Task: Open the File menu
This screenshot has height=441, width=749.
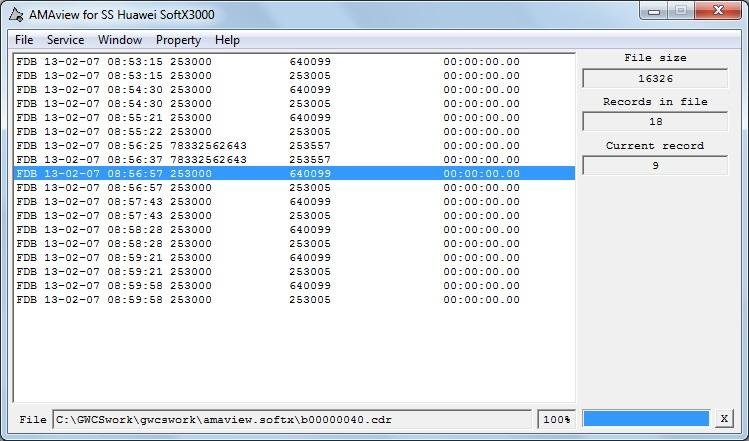Action: point(24,40)
